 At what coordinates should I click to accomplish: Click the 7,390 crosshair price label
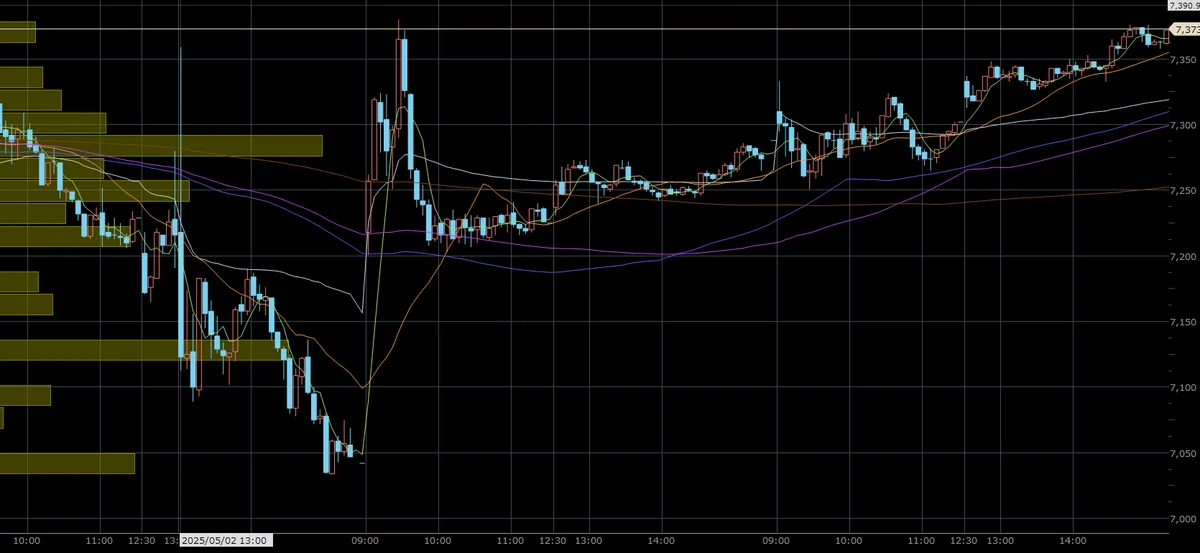[1184, 5]
